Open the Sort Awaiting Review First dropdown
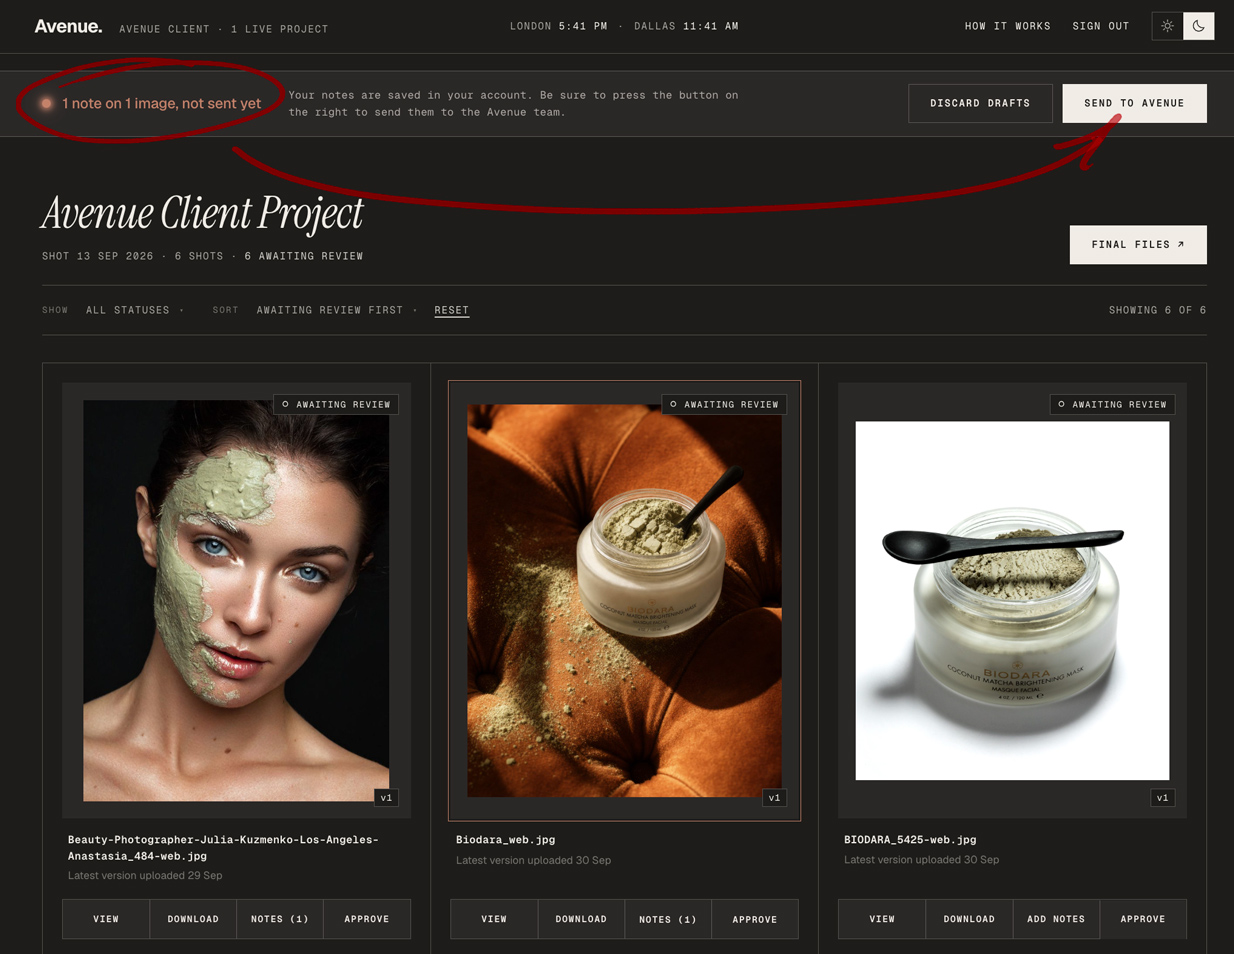 pos(337,310)
